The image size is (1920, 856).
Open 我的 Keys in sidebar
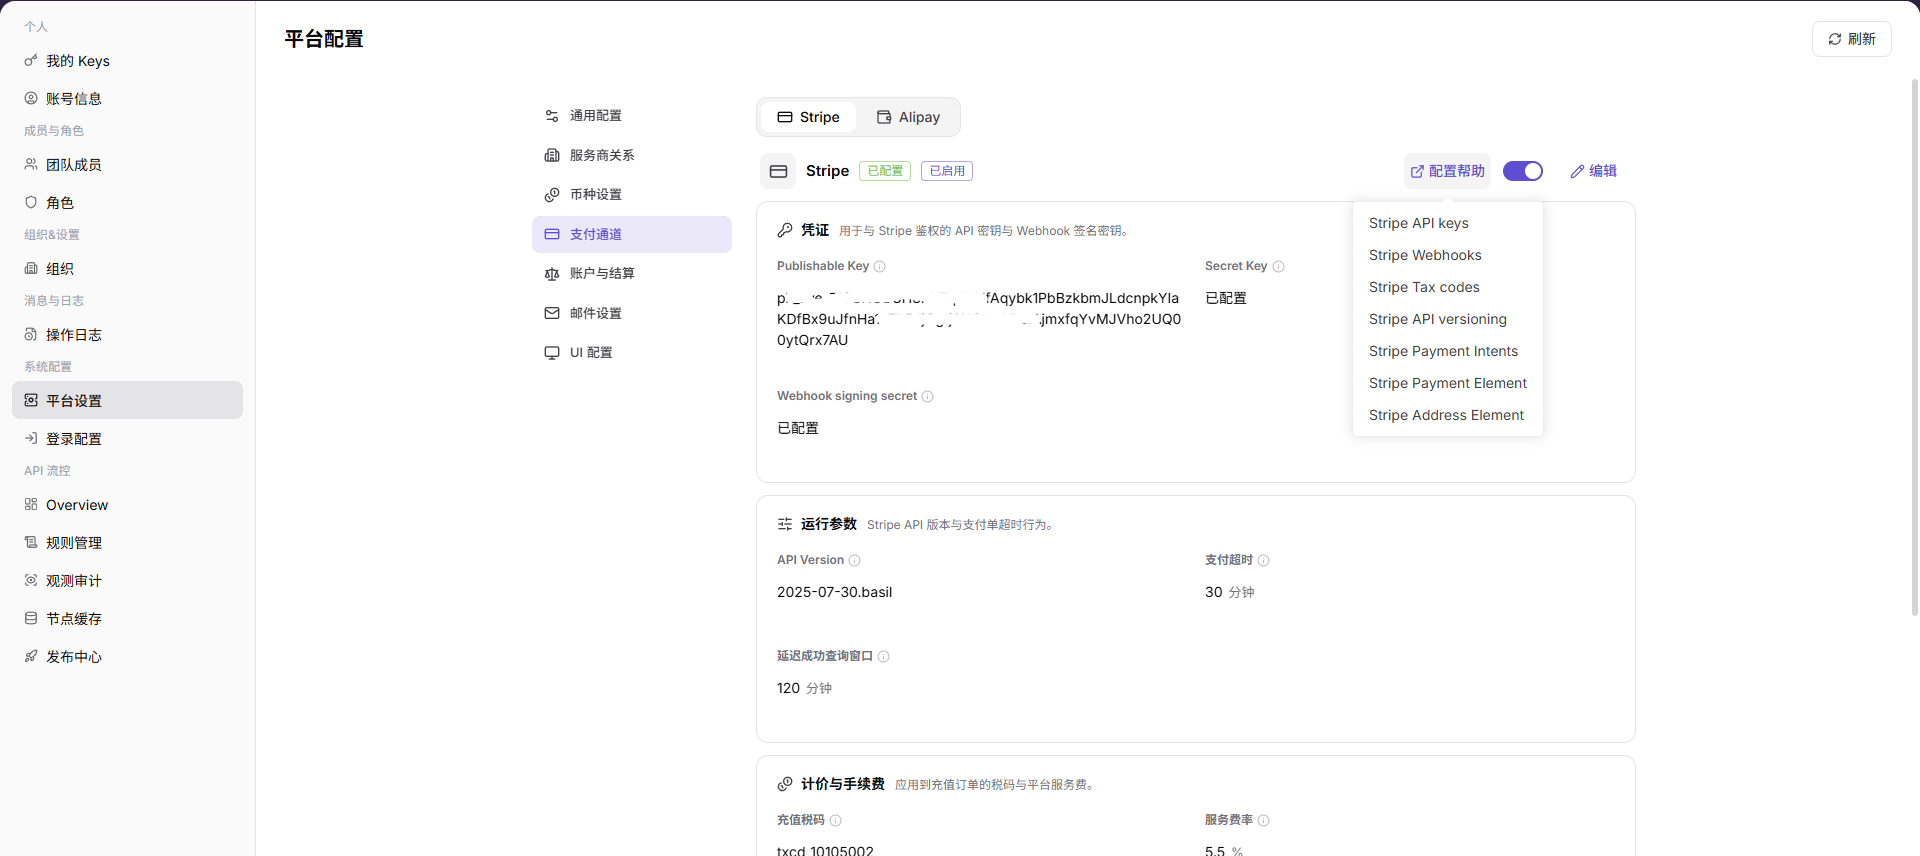[127, 61]
